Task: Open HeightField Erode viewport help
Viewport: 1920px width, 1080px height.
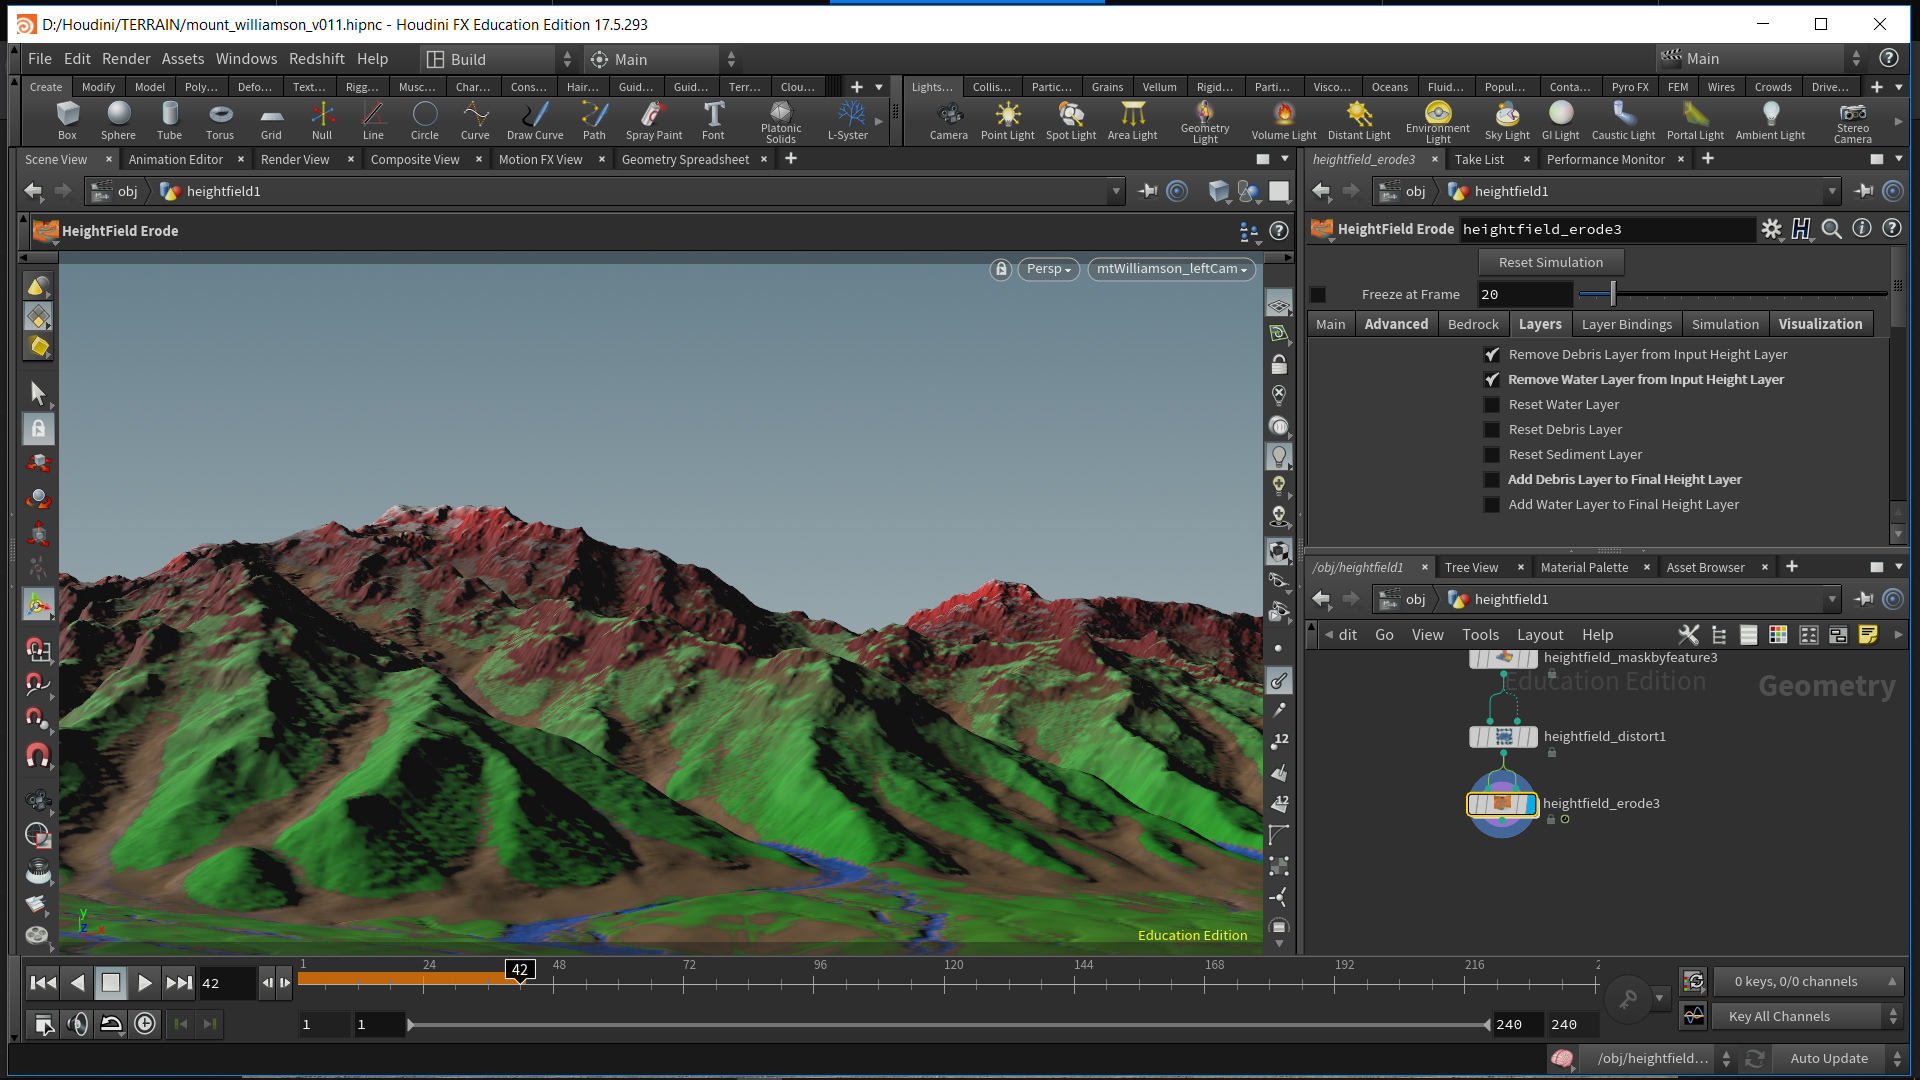Action: click(1278, 231)
